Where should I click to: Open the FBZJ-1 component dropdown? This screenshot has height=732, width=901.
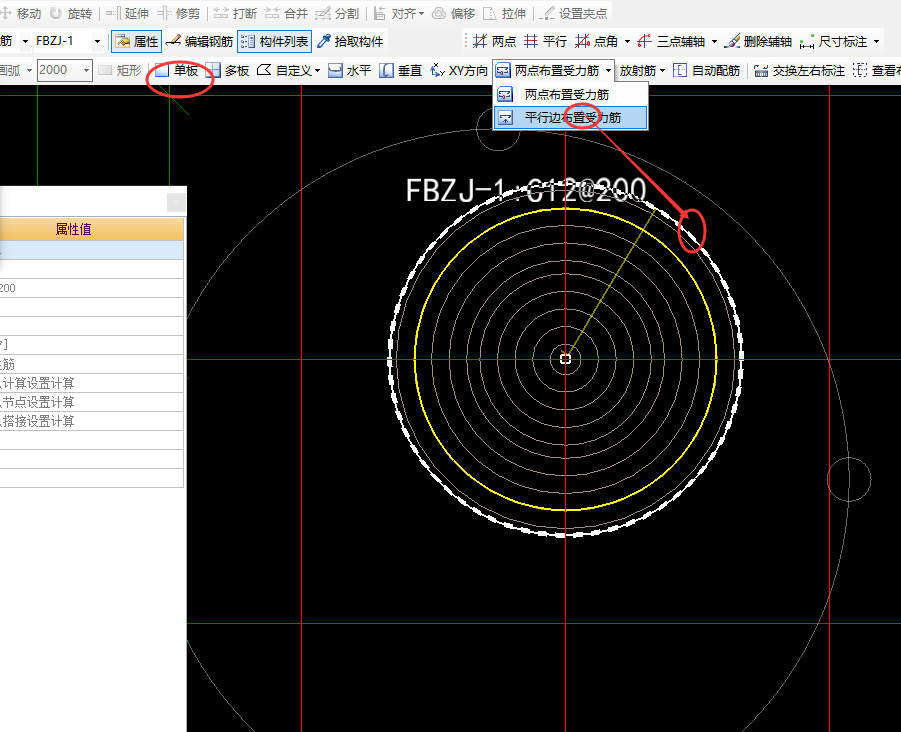(x=97, y=41)
